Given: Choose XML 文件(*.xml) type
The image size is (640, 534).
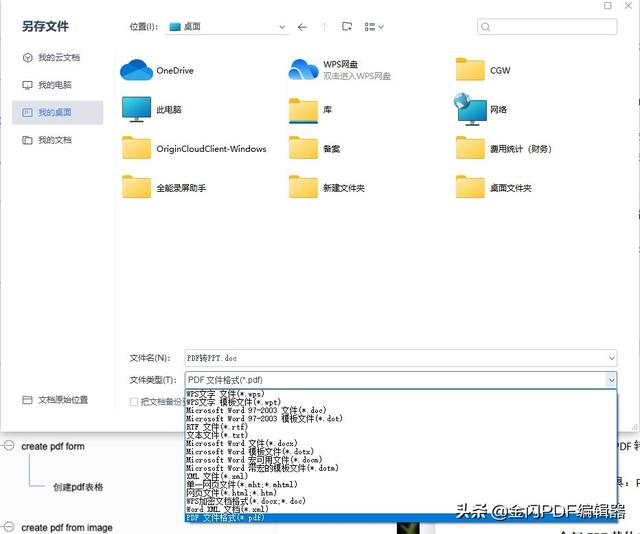Looking at the screenshot, I should pyautogui.click(x=400, y=476).
